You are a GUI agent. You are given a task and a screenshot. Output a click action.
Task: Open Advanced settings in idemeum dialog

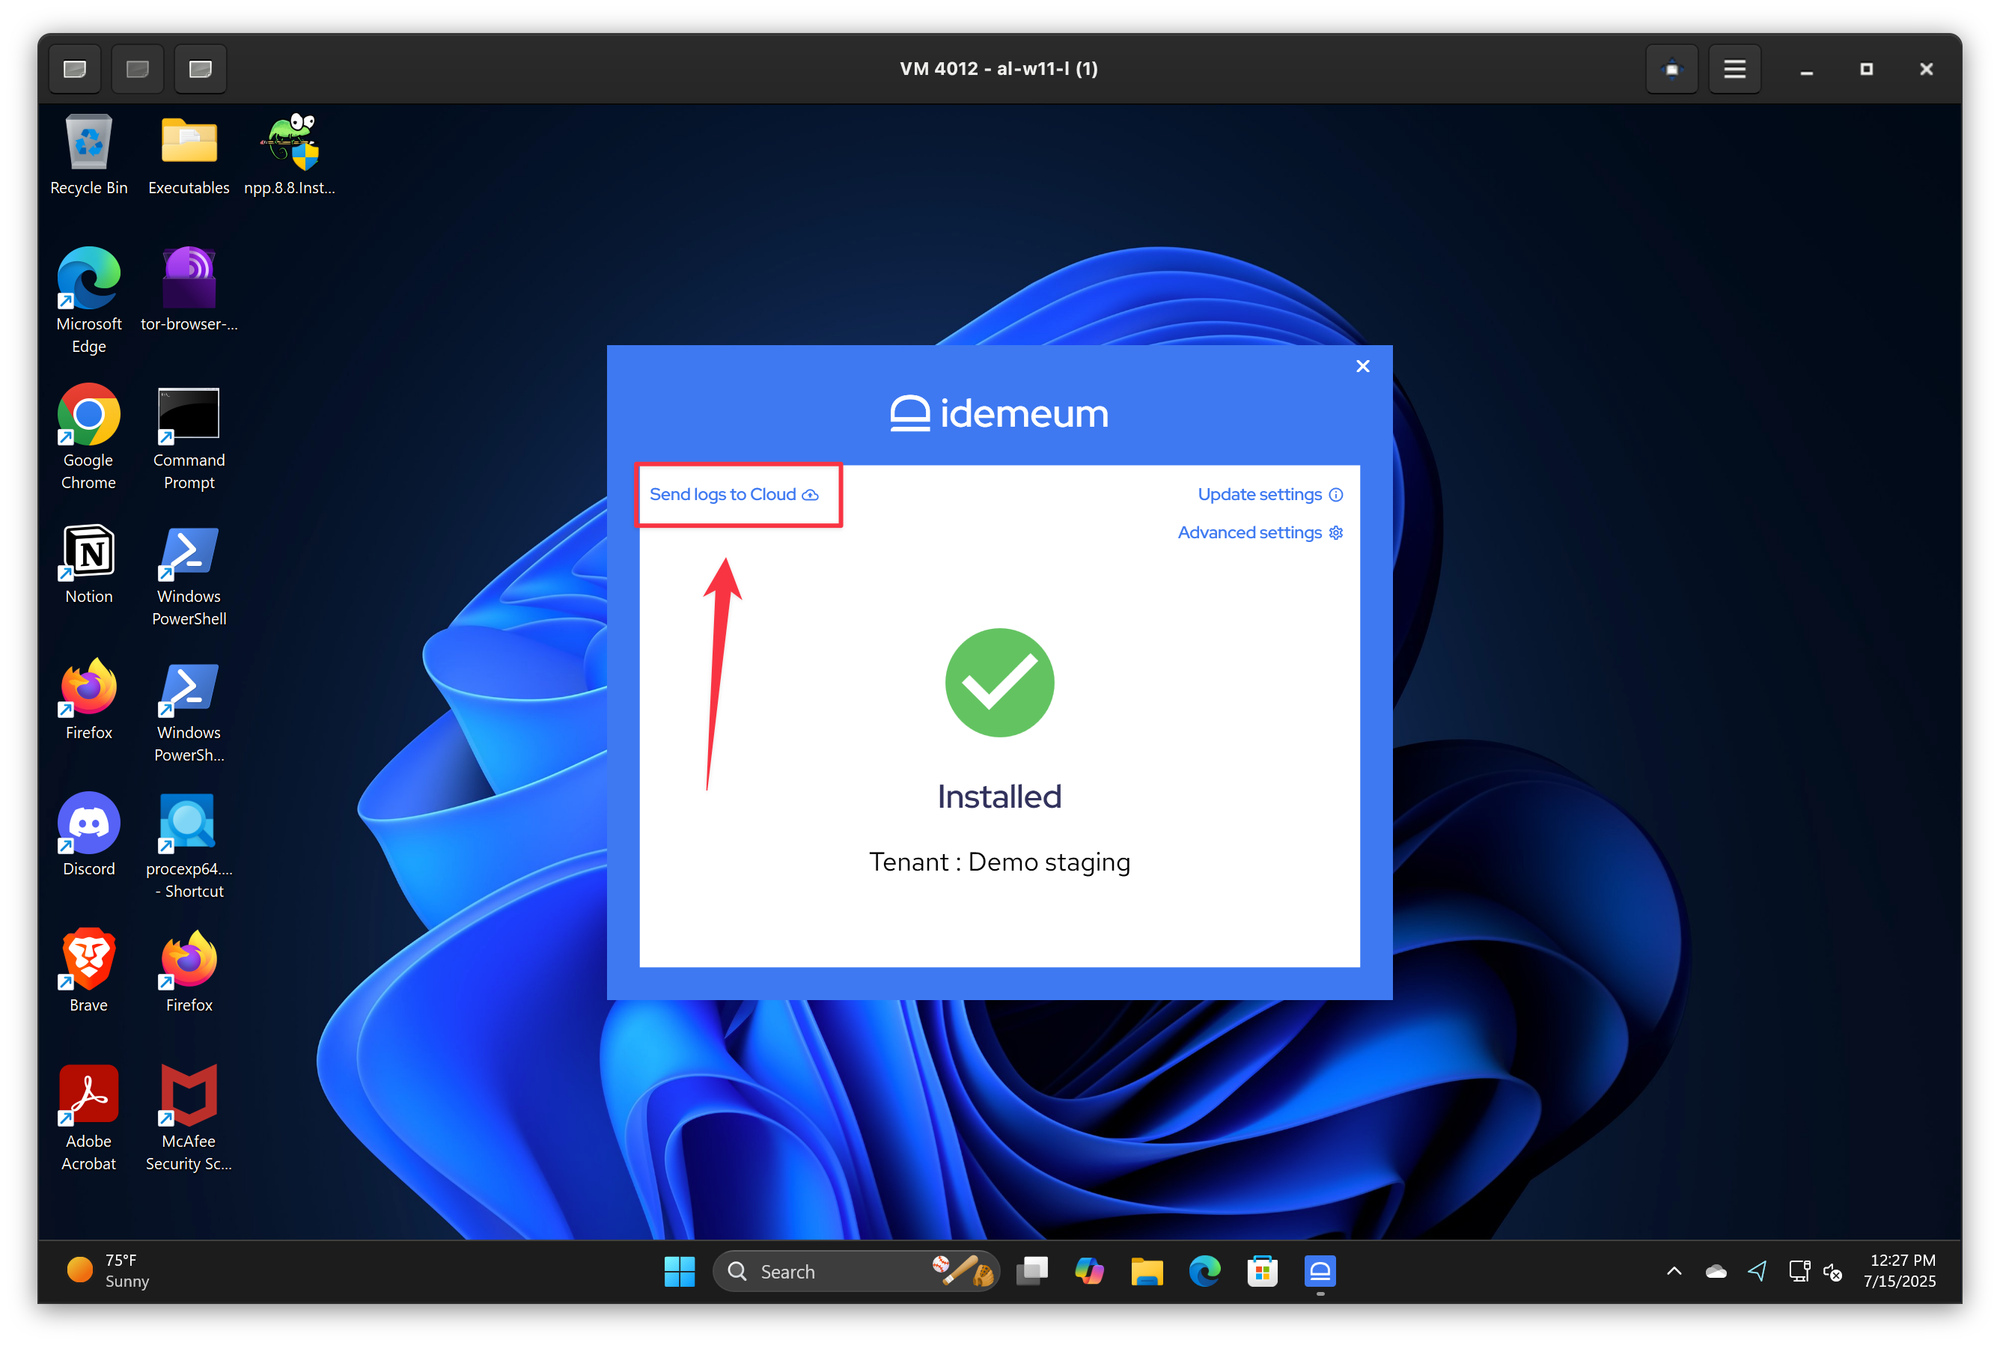pyautogui.click(x=1260, y=532)
